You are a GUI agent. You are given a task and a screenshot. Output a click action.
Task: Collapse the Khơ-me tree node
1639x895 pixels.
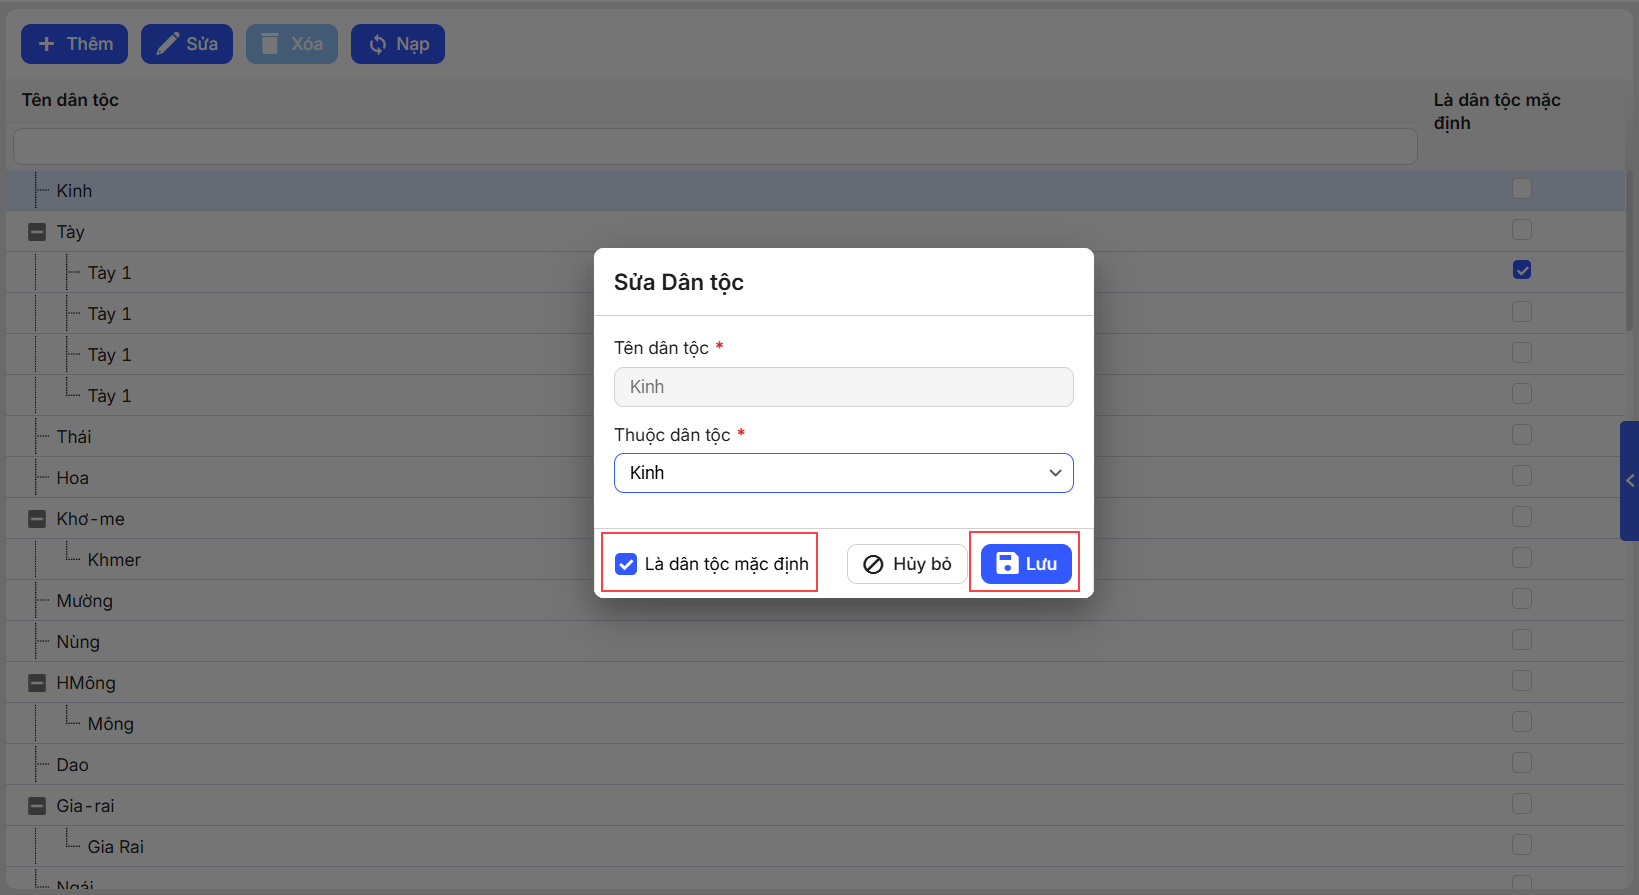[37, 519]
